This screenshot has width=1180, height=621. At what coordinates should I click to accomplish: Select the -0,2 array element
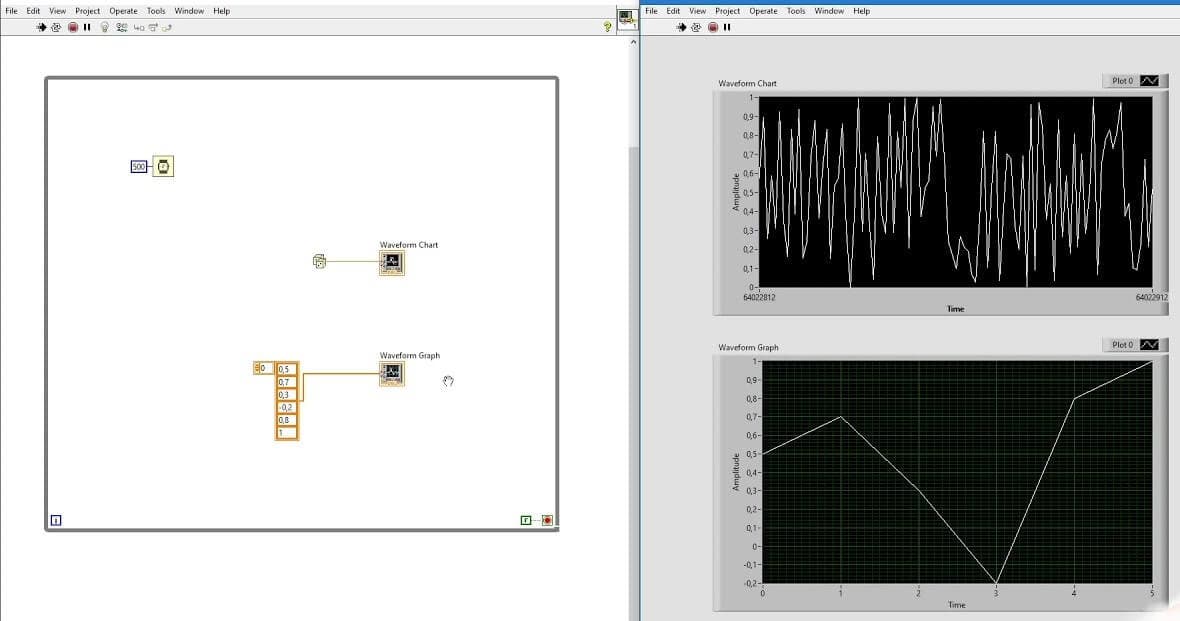(287, 407)
